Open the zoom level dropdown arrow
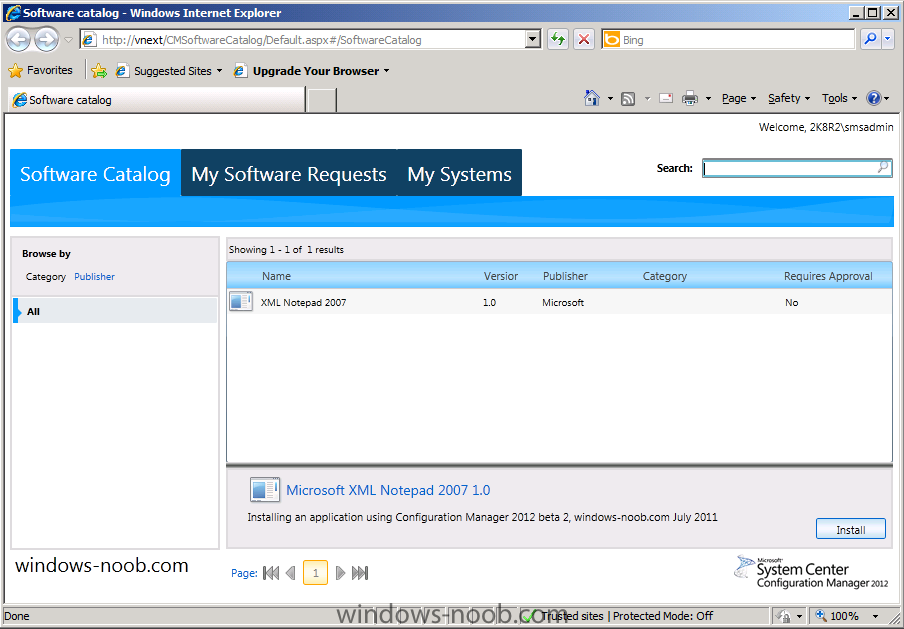The height and width of the screenshot is (629, 904). coord(875,616)
